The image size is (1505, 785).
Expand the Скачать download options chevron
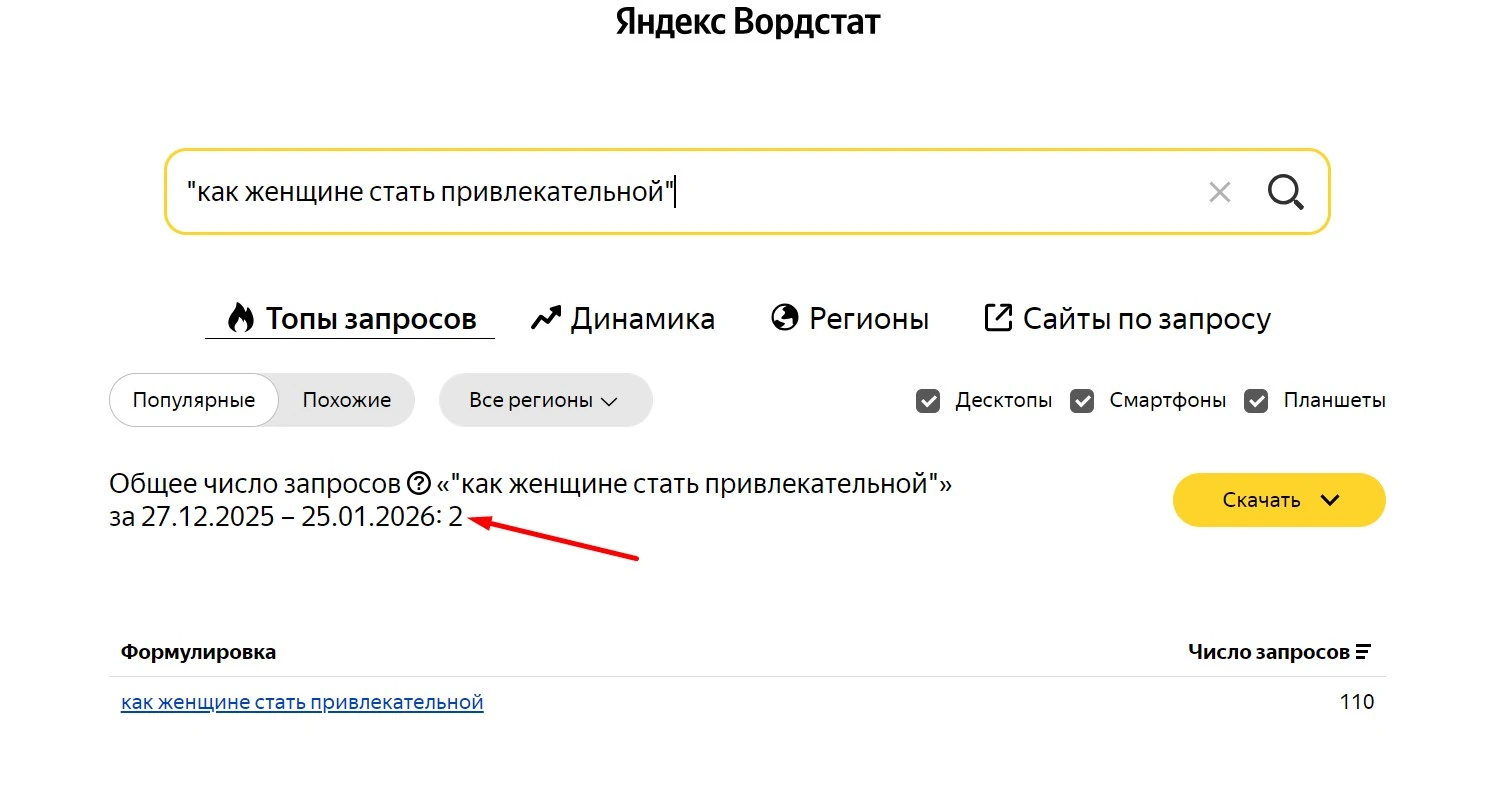coord(1330,500)
